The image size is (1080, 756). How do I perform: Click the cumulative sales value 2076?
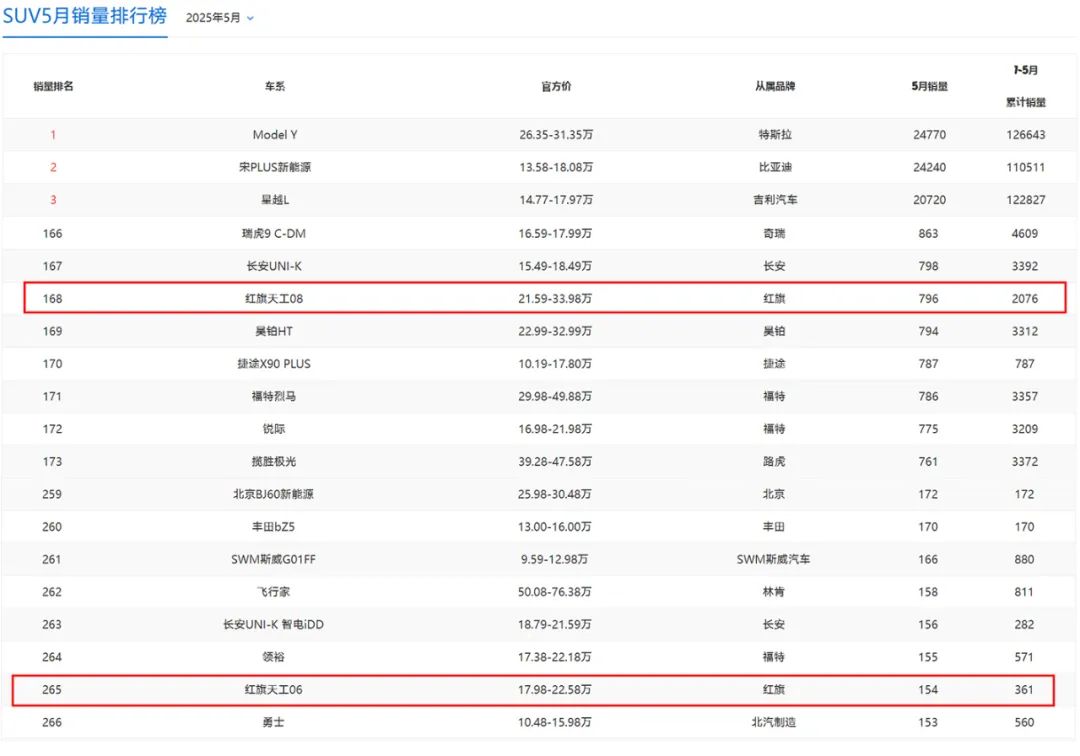pos(1025,299)
